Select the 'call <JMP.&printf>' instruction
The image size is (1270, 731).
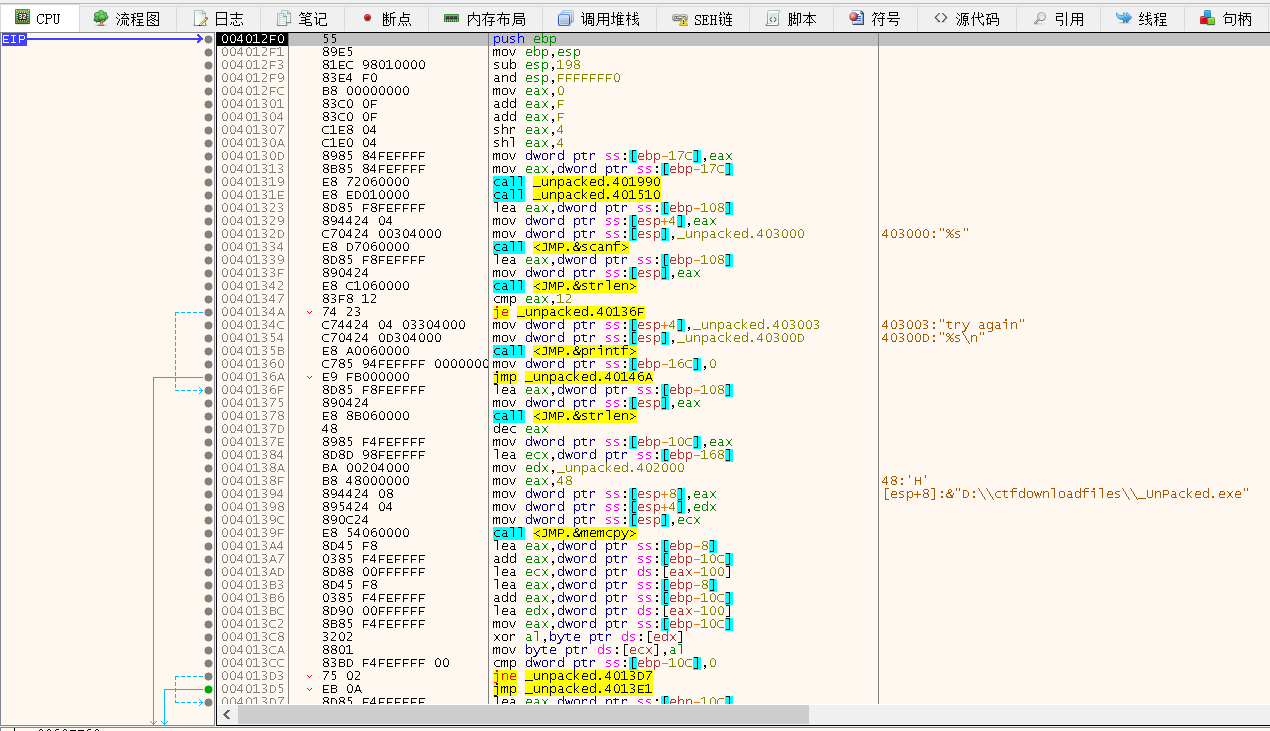(565, 351)
